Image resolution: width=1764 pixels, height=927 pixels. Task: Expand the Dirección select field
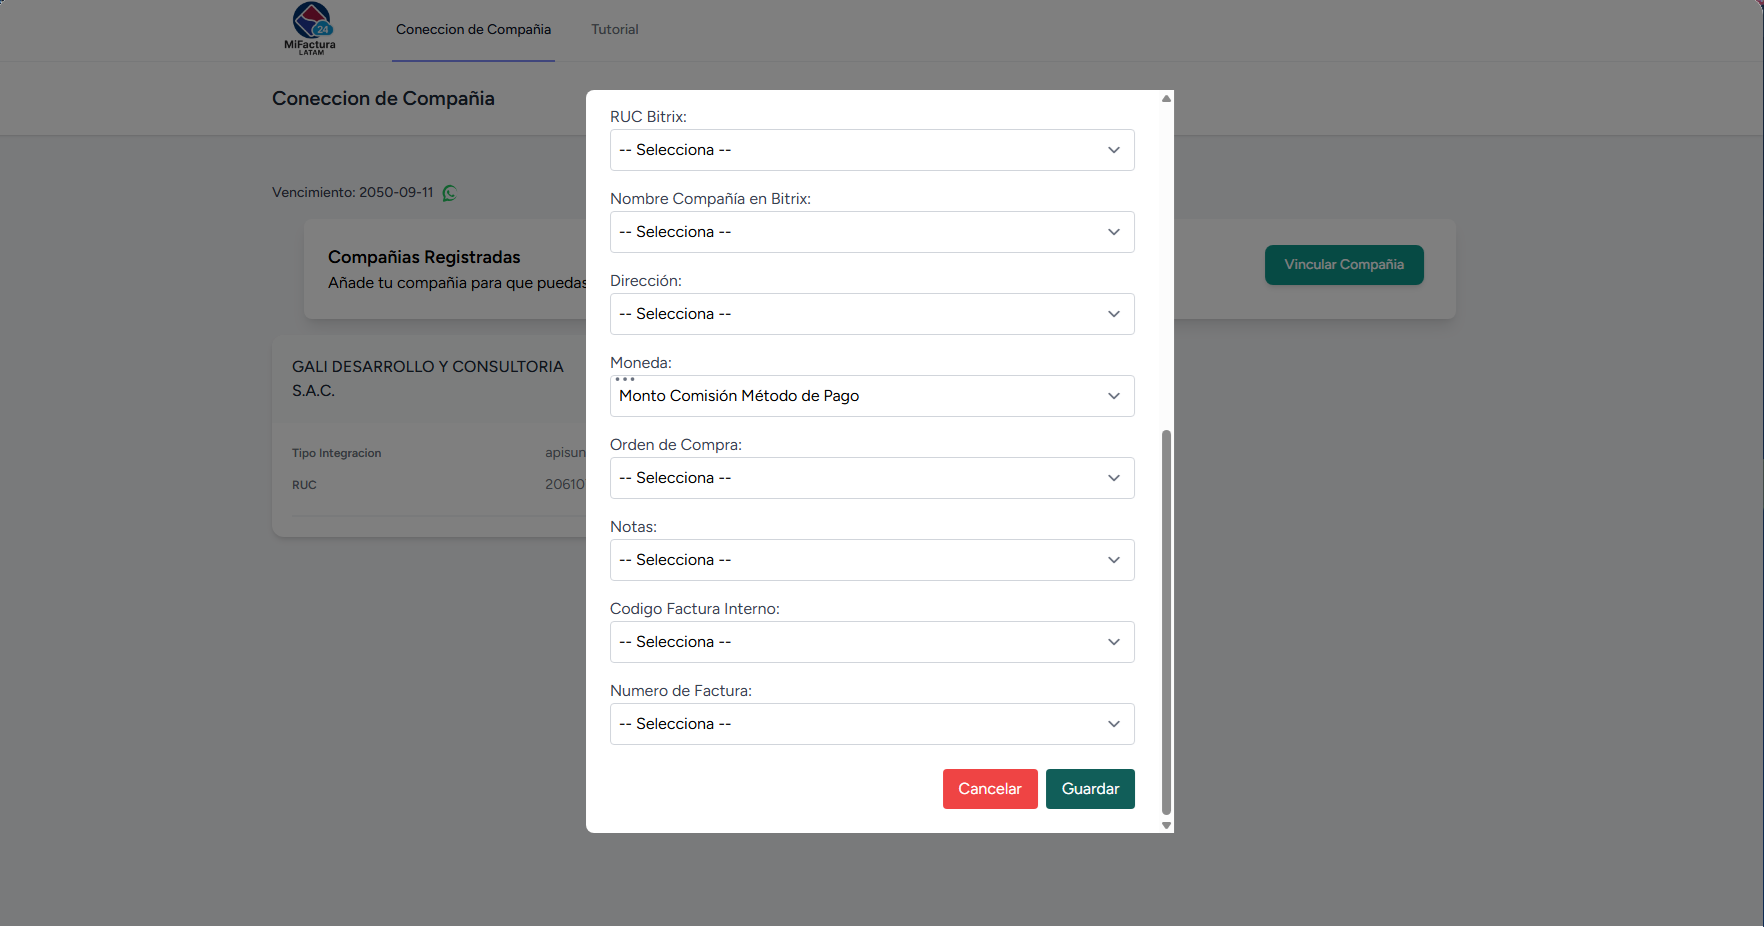coord(871,314)
